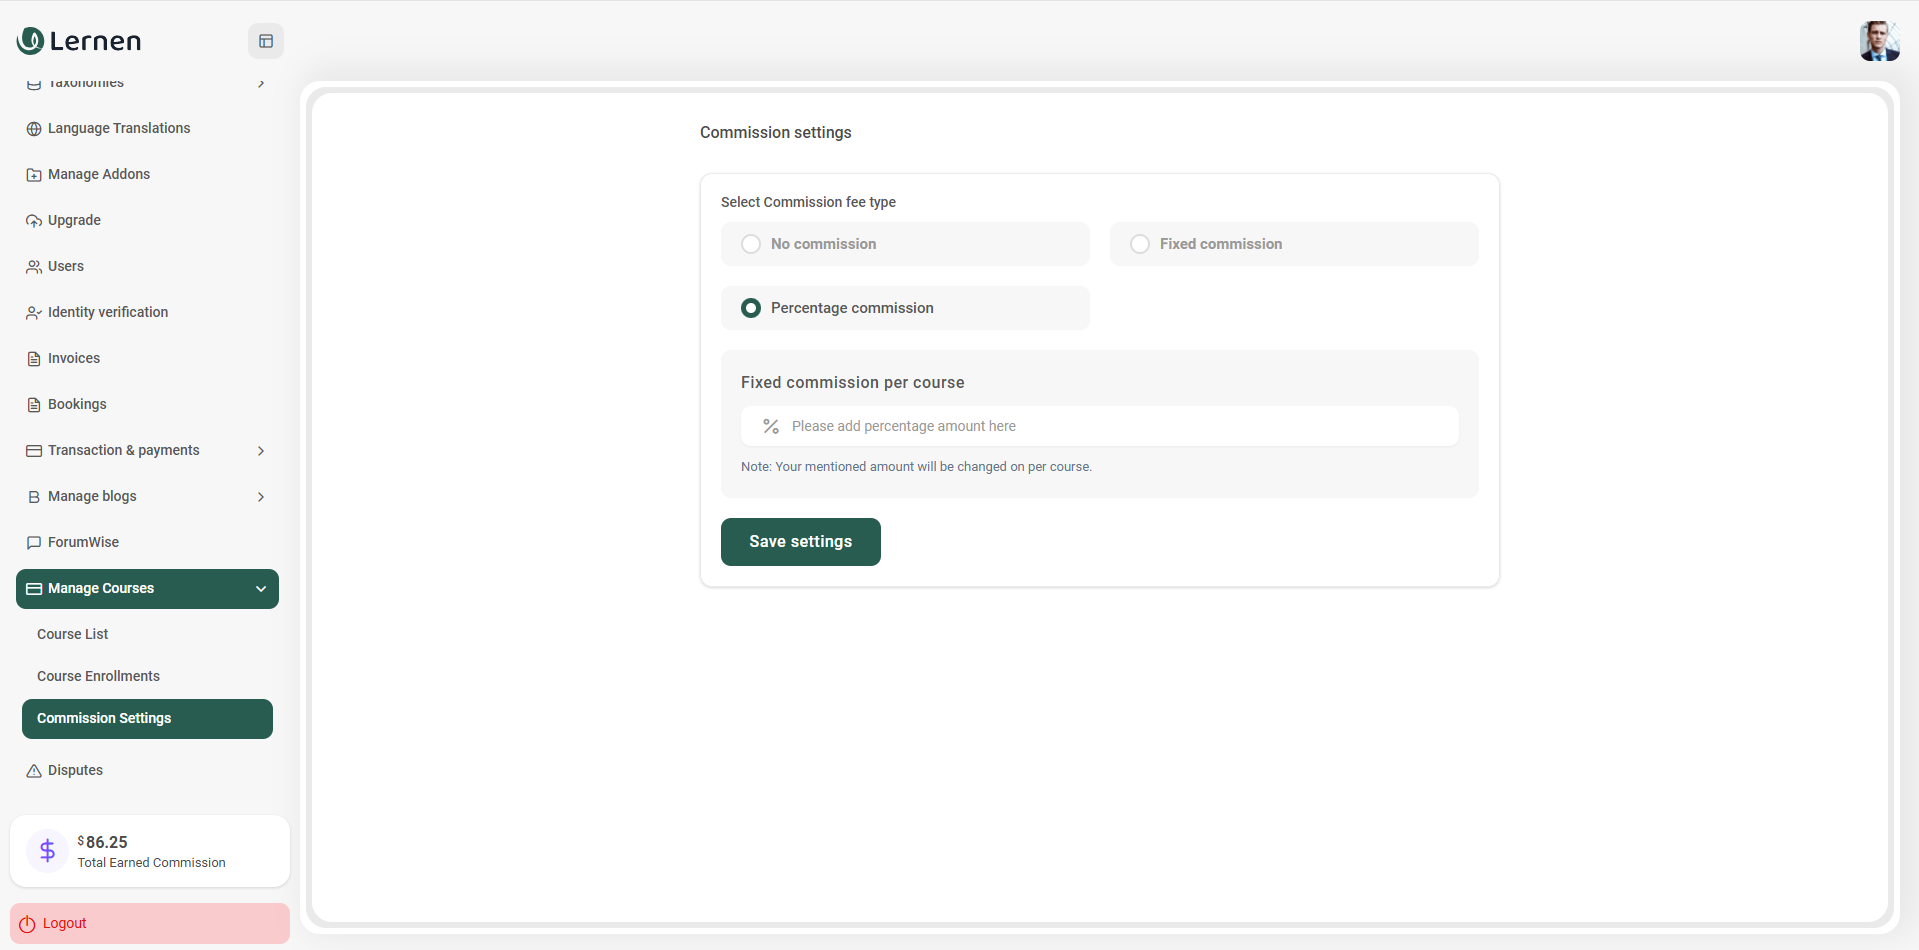Click the sidebar collapse toggle icon

click(x=266, y=41)
